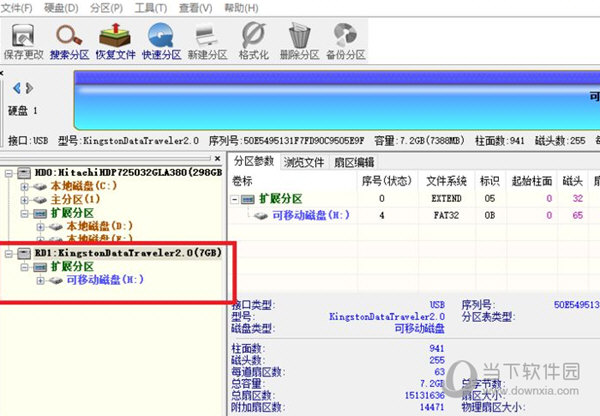Expand the 本地磁盘(C:) tree node
This screenshot has height=416, width=600.
pos(25,186)
